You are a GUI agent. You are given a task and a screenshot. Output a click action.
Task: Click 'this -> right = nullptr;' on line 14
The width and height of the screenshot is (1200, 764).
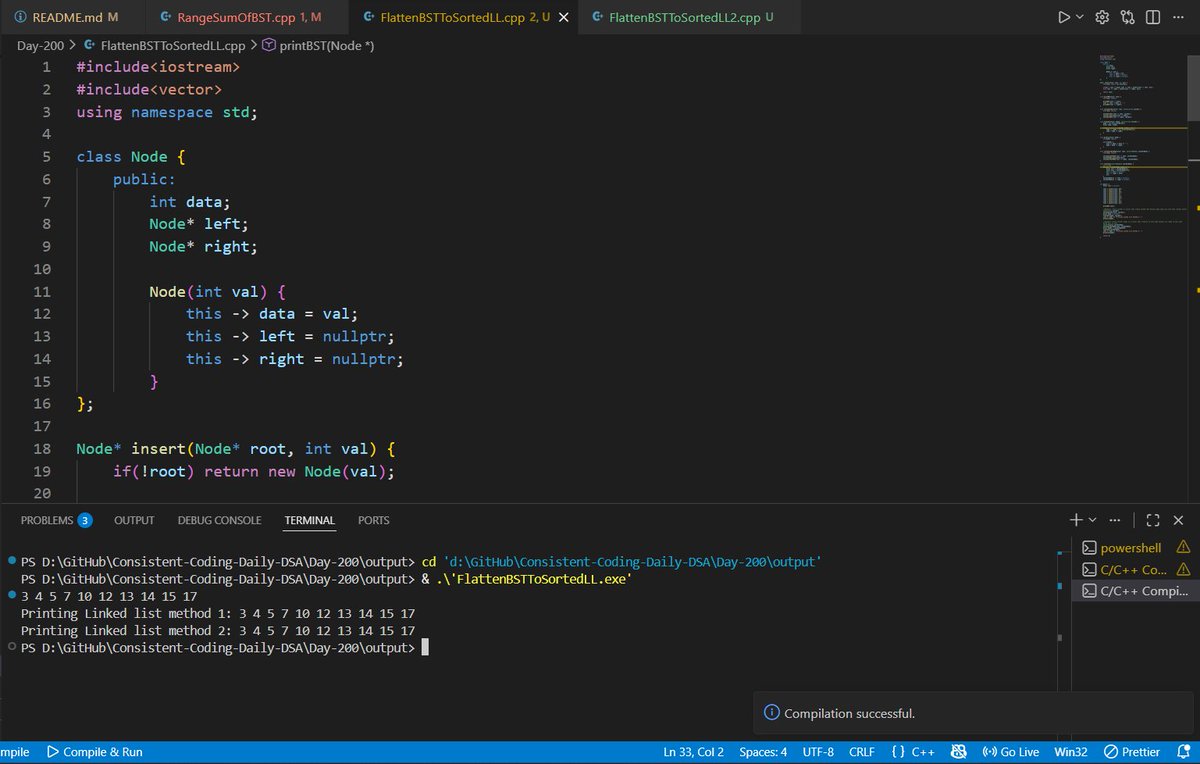point(295,359)
